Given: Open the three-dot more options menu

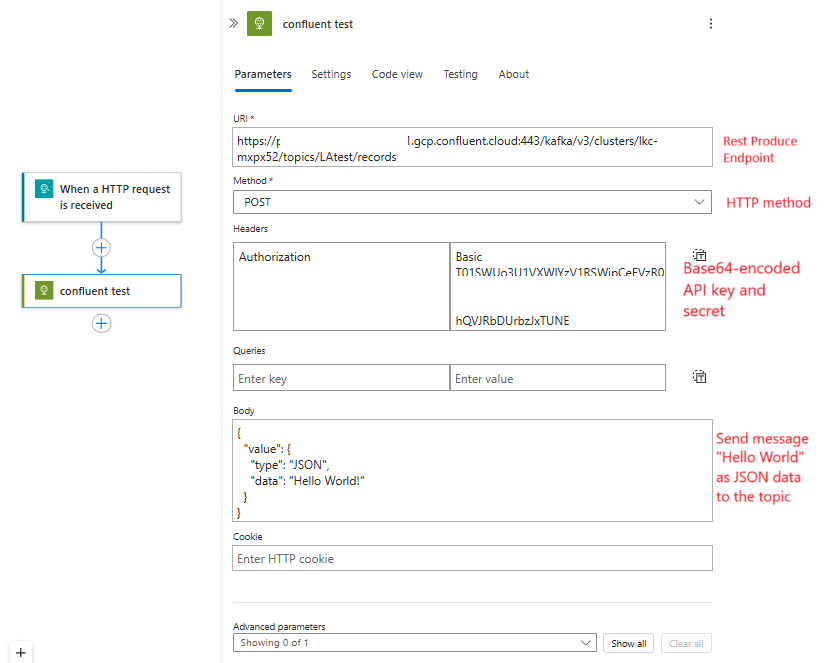Looking at the screenshot, I should 710,23.
